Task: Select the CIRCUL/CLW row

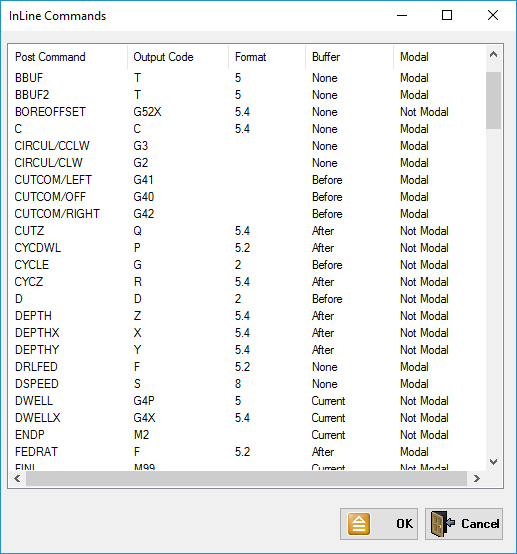Action: coord(247,163)
